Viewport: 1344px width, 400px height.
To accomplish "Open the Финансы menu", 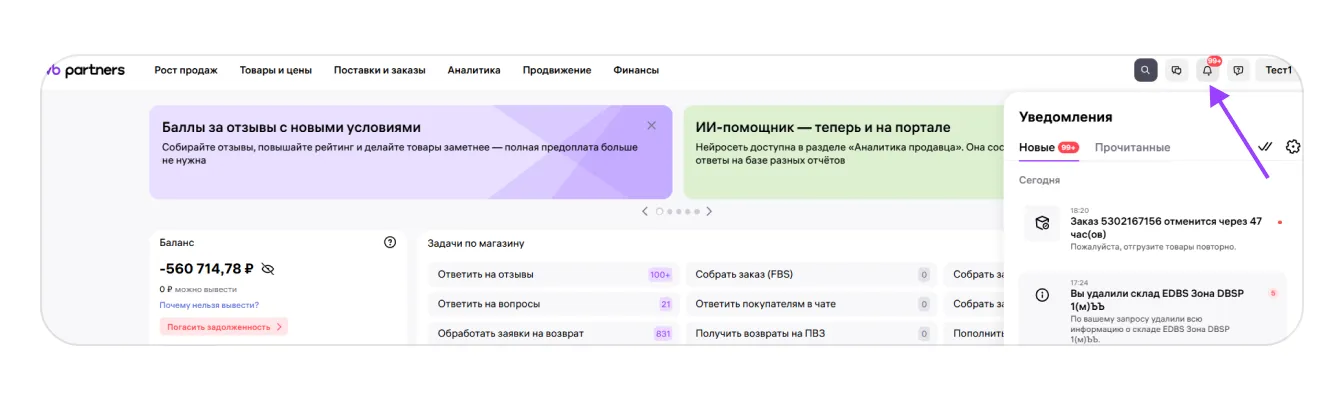I will click(636, 70).
